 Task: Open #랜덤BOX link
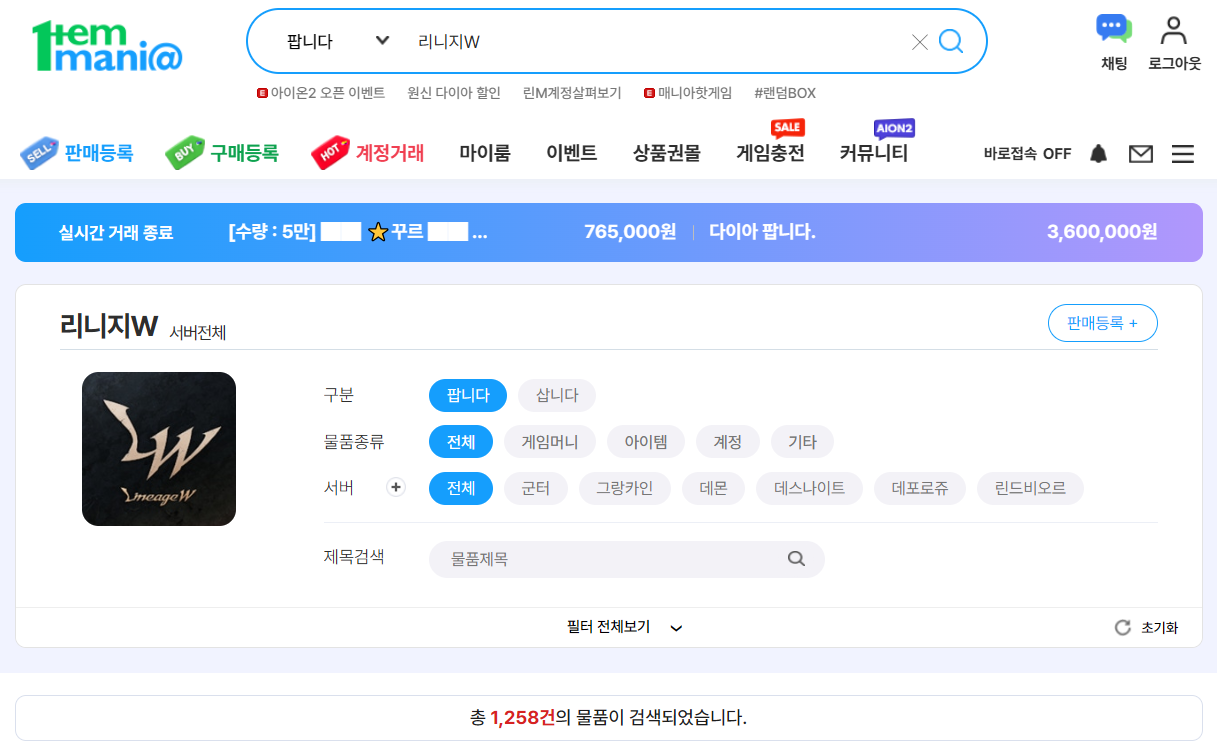[785, 93]
